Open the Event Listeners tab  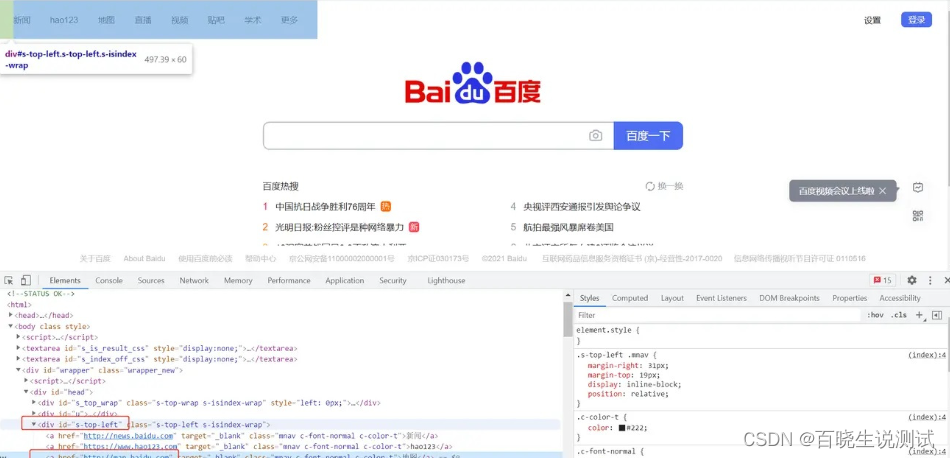(721, 298)
